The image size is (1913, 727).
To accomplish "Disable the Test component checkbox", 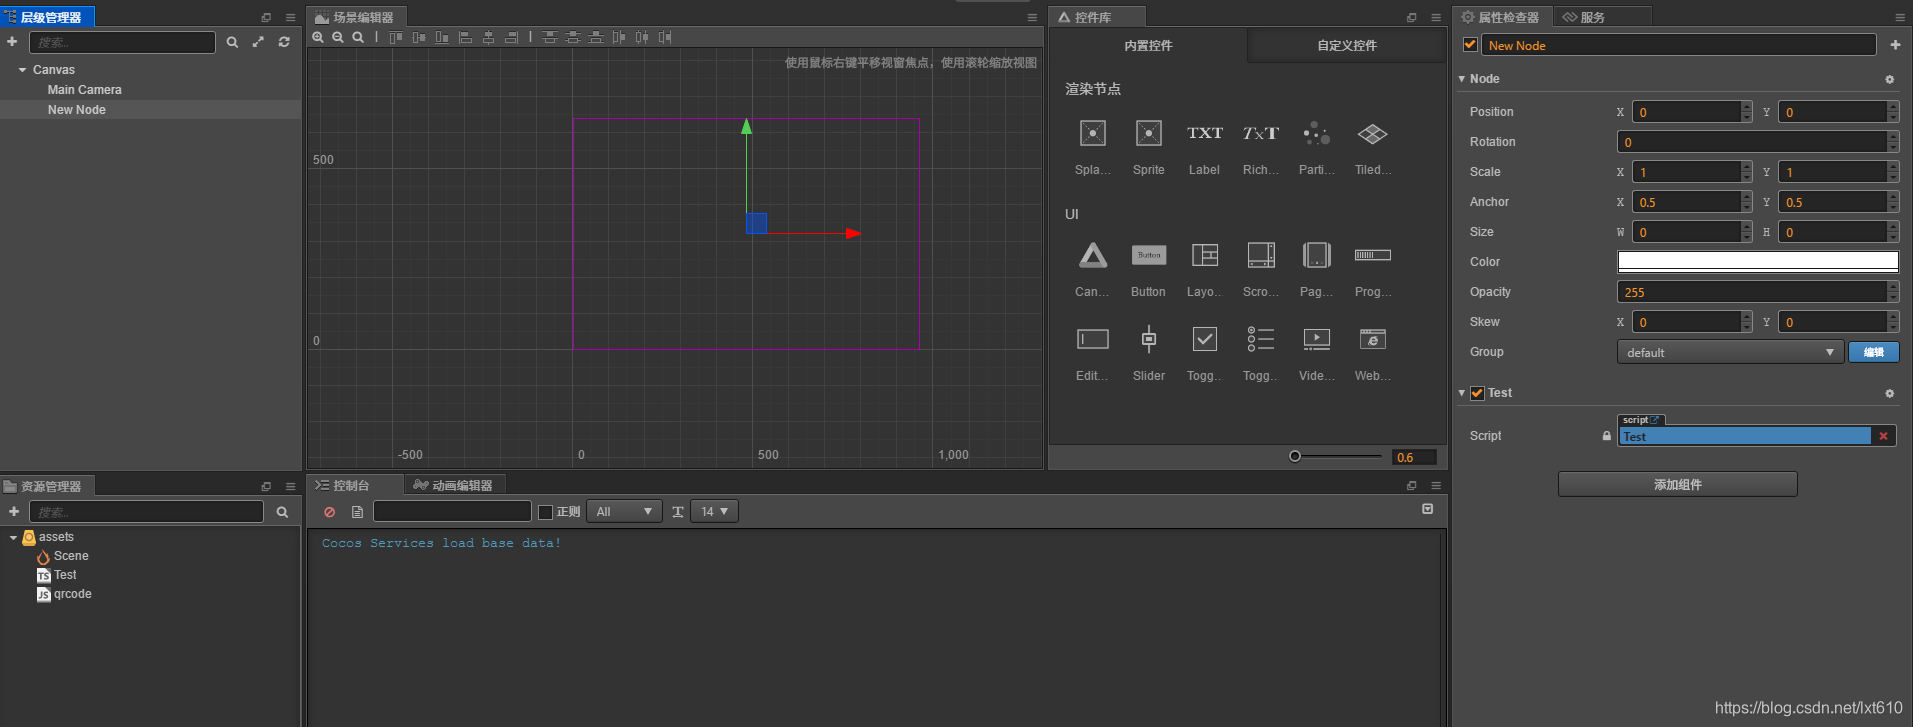I will pos(1477,393).
